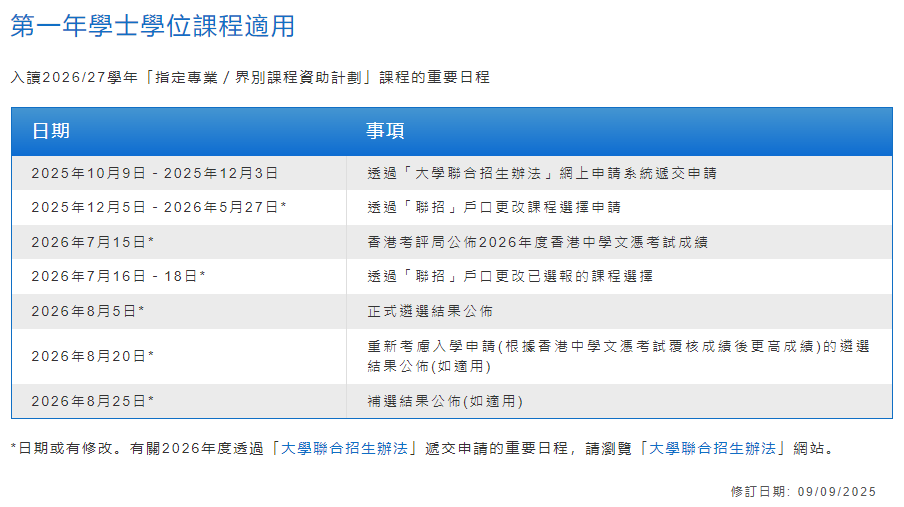Select date cell 2026年7月16日 - 18日*
904x507 pixels.
pyautogui.click(x=118, y=276)
